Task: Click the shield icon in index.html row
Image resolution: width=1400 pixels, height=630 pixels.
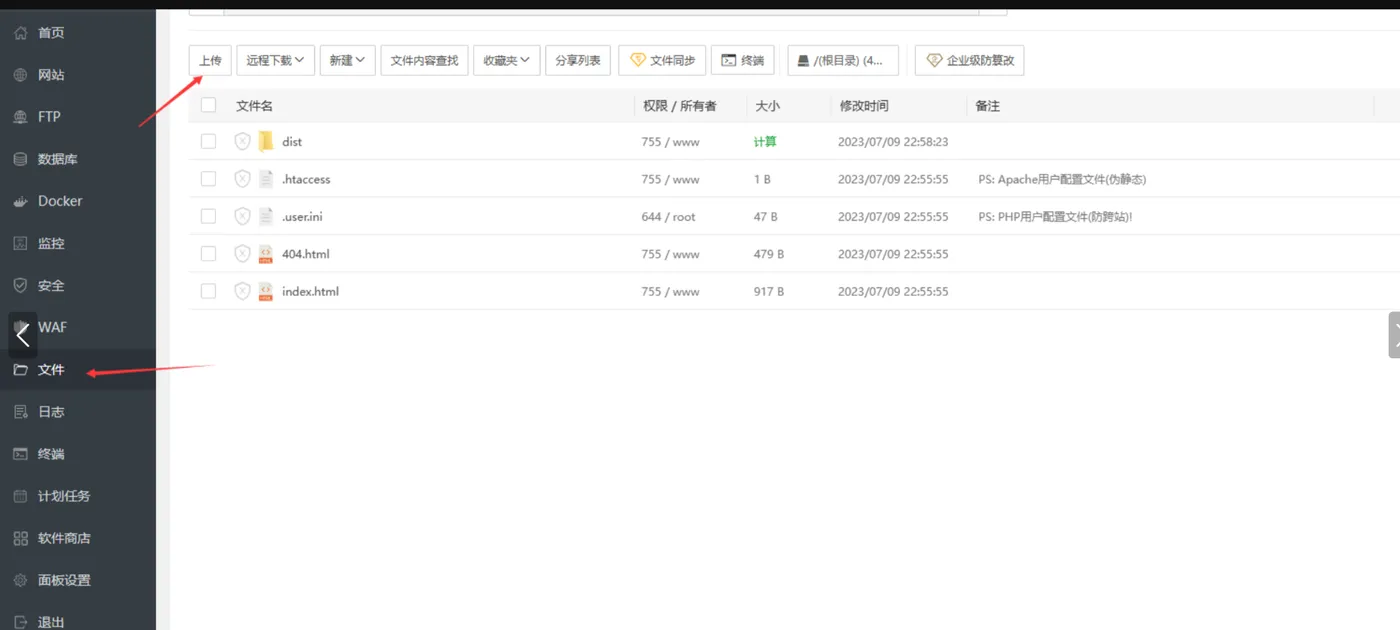Action: (x=242, y=291)
